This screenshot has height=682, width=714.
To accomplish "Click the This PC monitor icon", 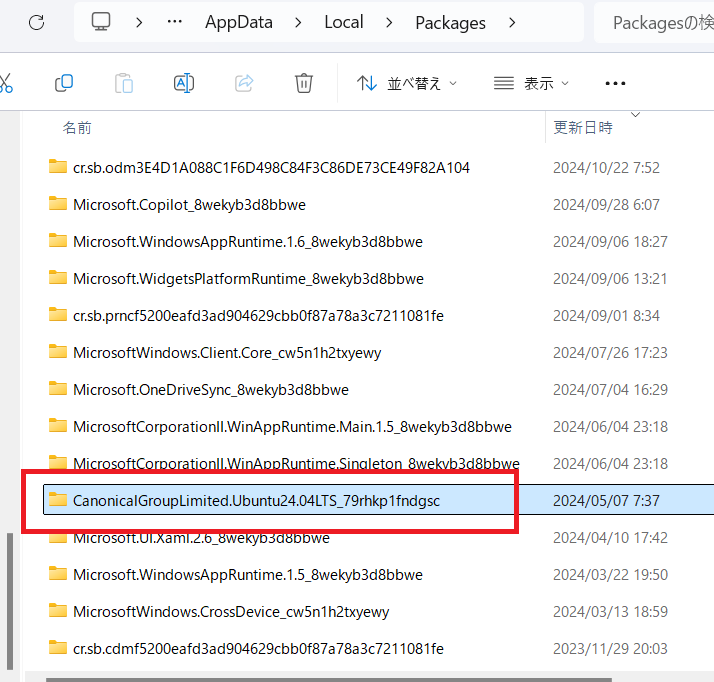I will (x=101, y=22).
